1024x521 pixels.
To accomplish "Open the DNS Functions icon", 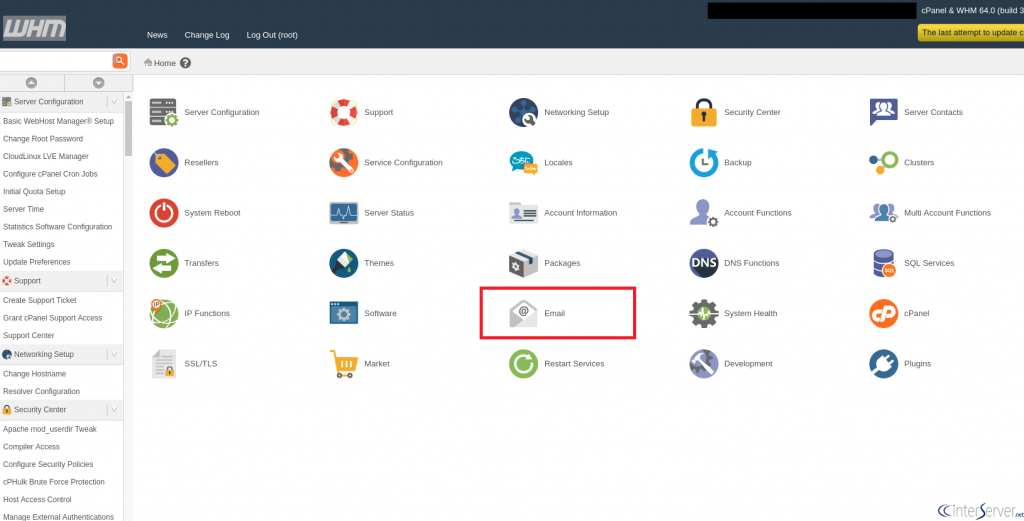I will [704, 263].
